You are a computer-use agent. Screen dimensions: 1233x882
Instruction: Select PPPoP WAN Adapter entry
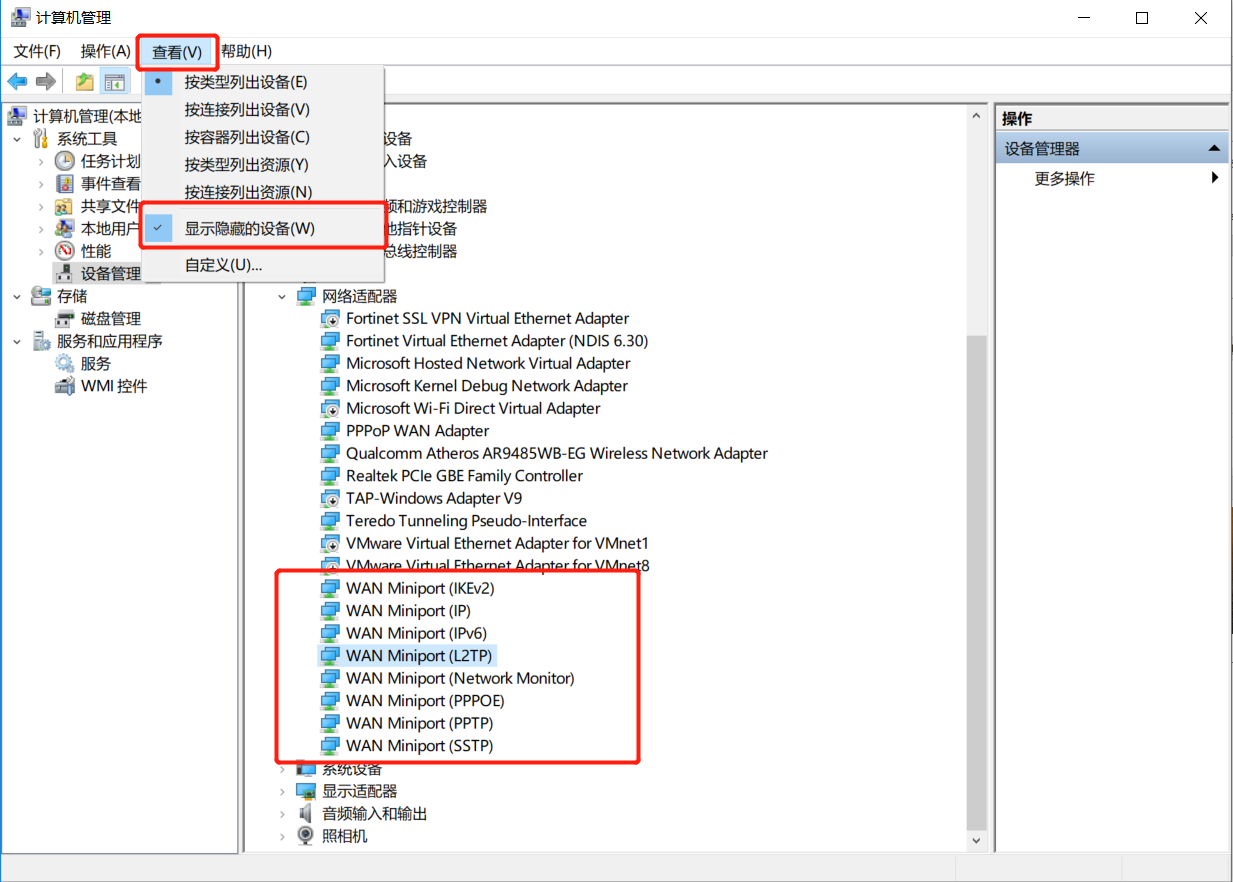(x=417, y=431)
